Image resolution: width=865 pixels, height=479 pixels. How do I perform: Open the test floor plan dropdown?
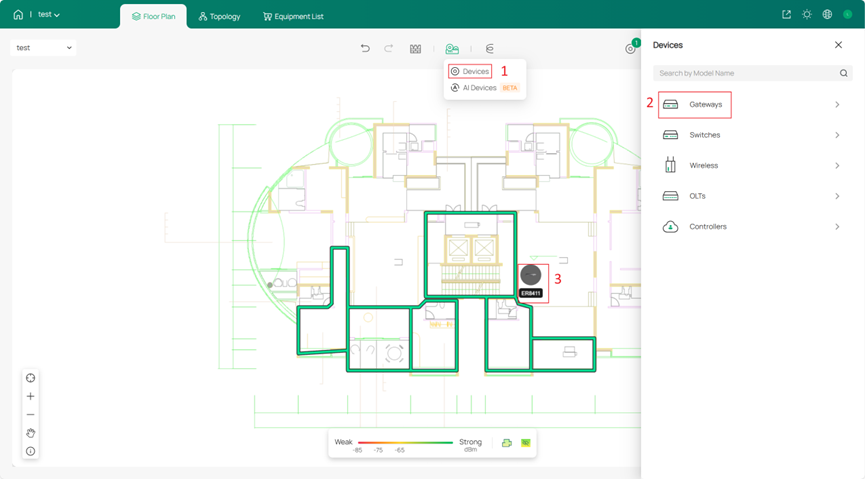(44, 48)
